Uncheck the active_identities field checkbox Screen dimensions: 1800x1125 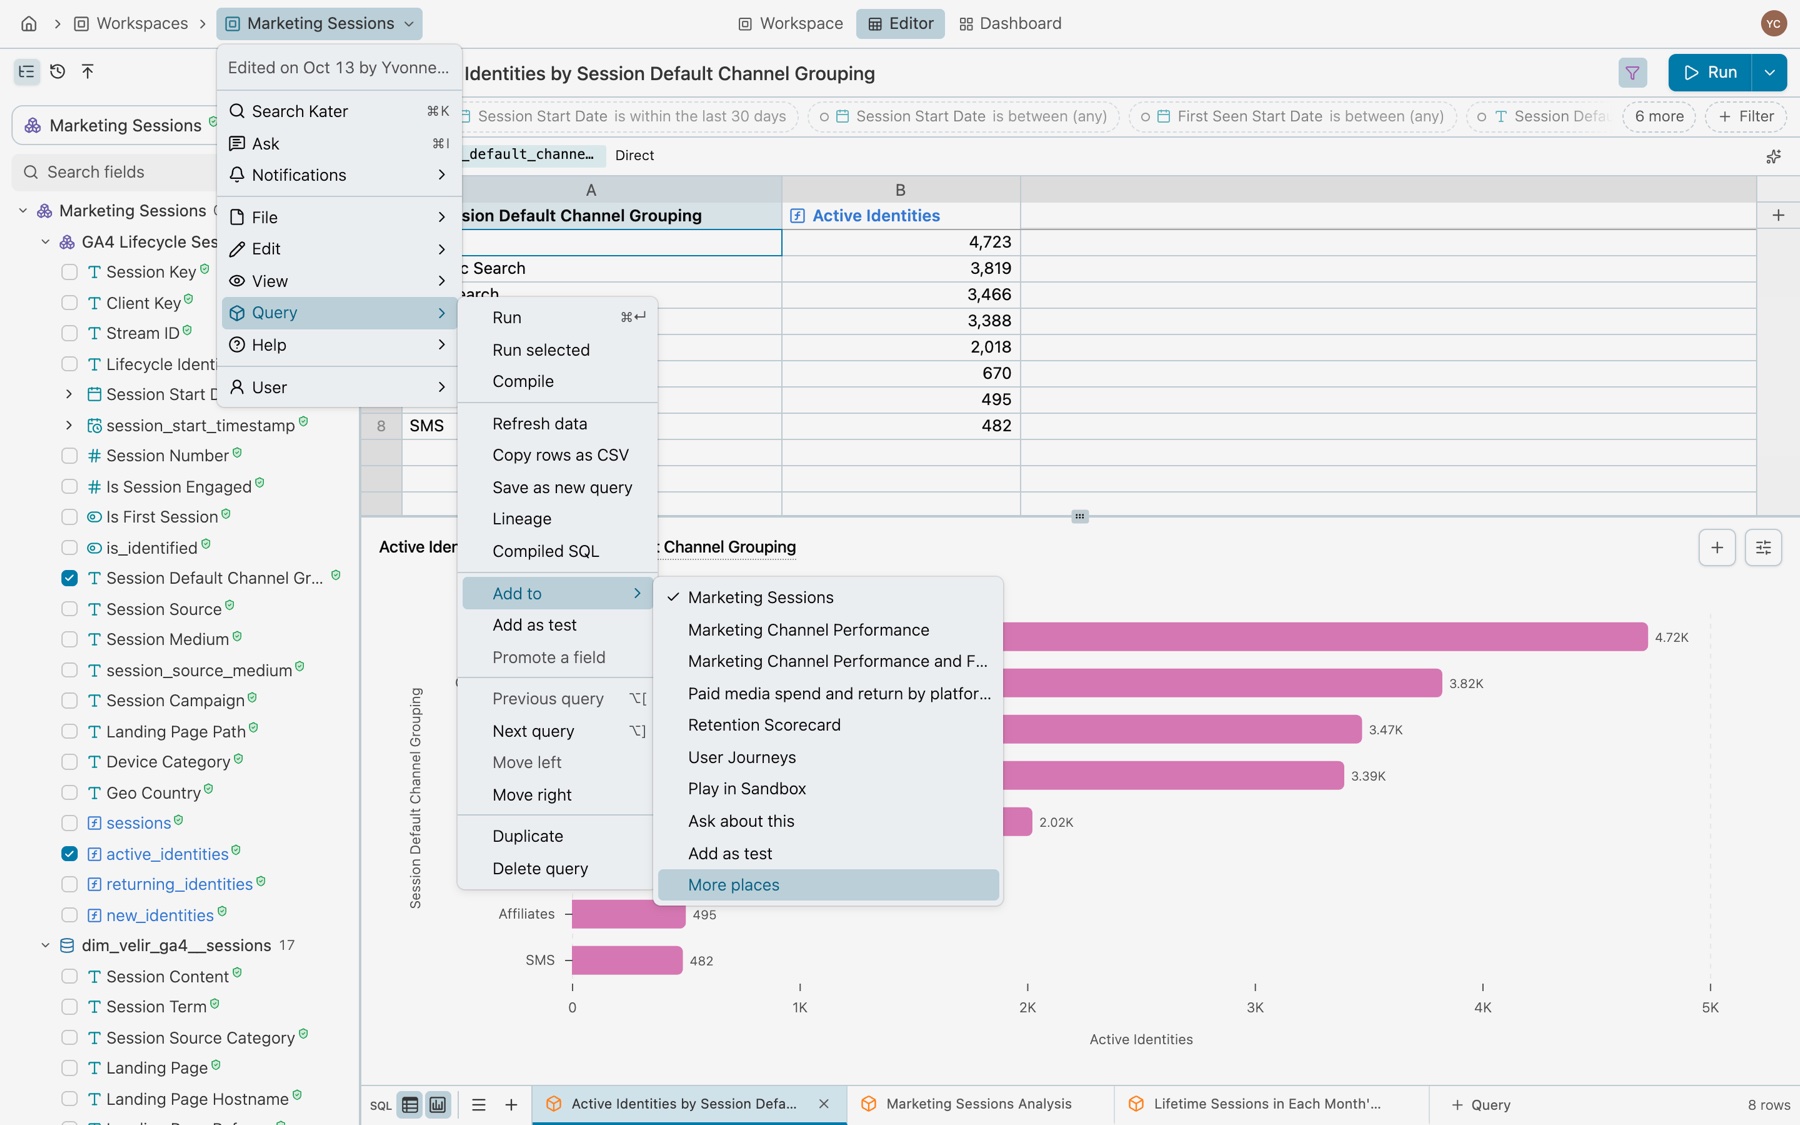pyautogui.click(x=69, y=854)
